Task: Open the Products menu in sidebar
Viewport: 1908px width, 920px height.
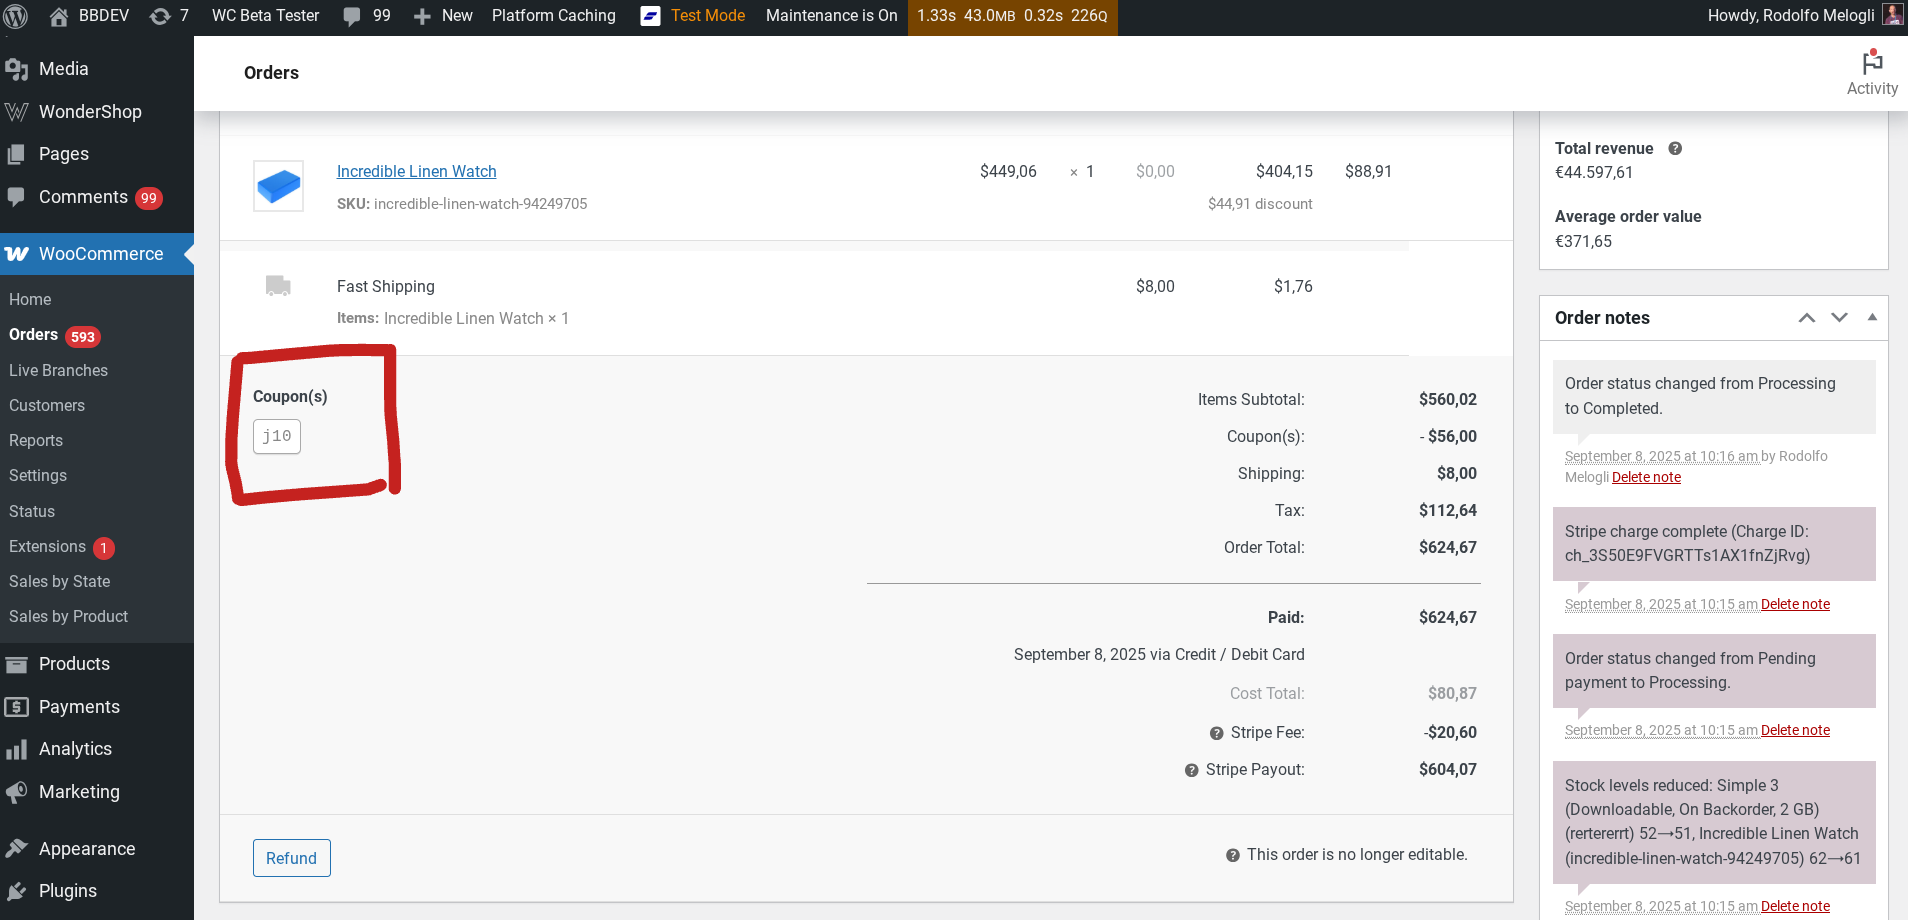Action: click(74, 664)
